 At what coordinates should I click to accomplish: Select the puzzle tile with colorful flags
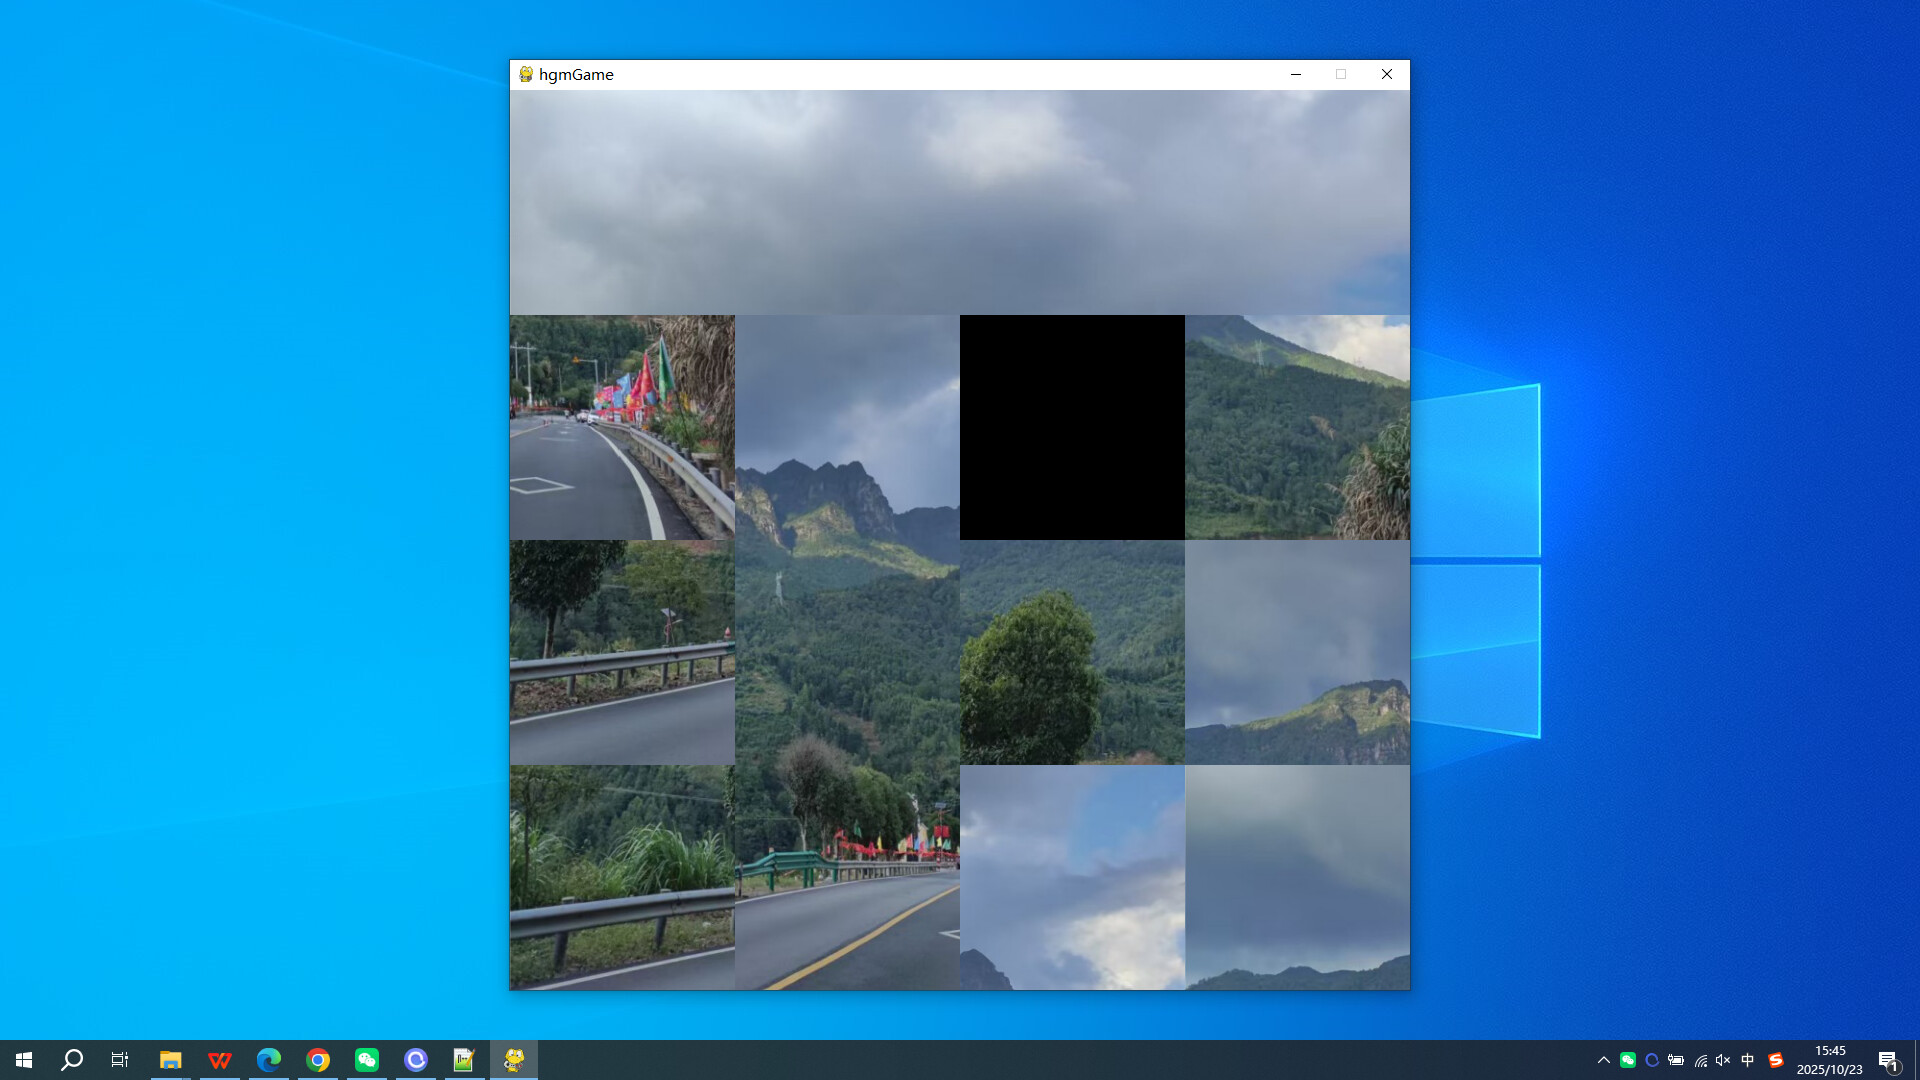[622, 427]
